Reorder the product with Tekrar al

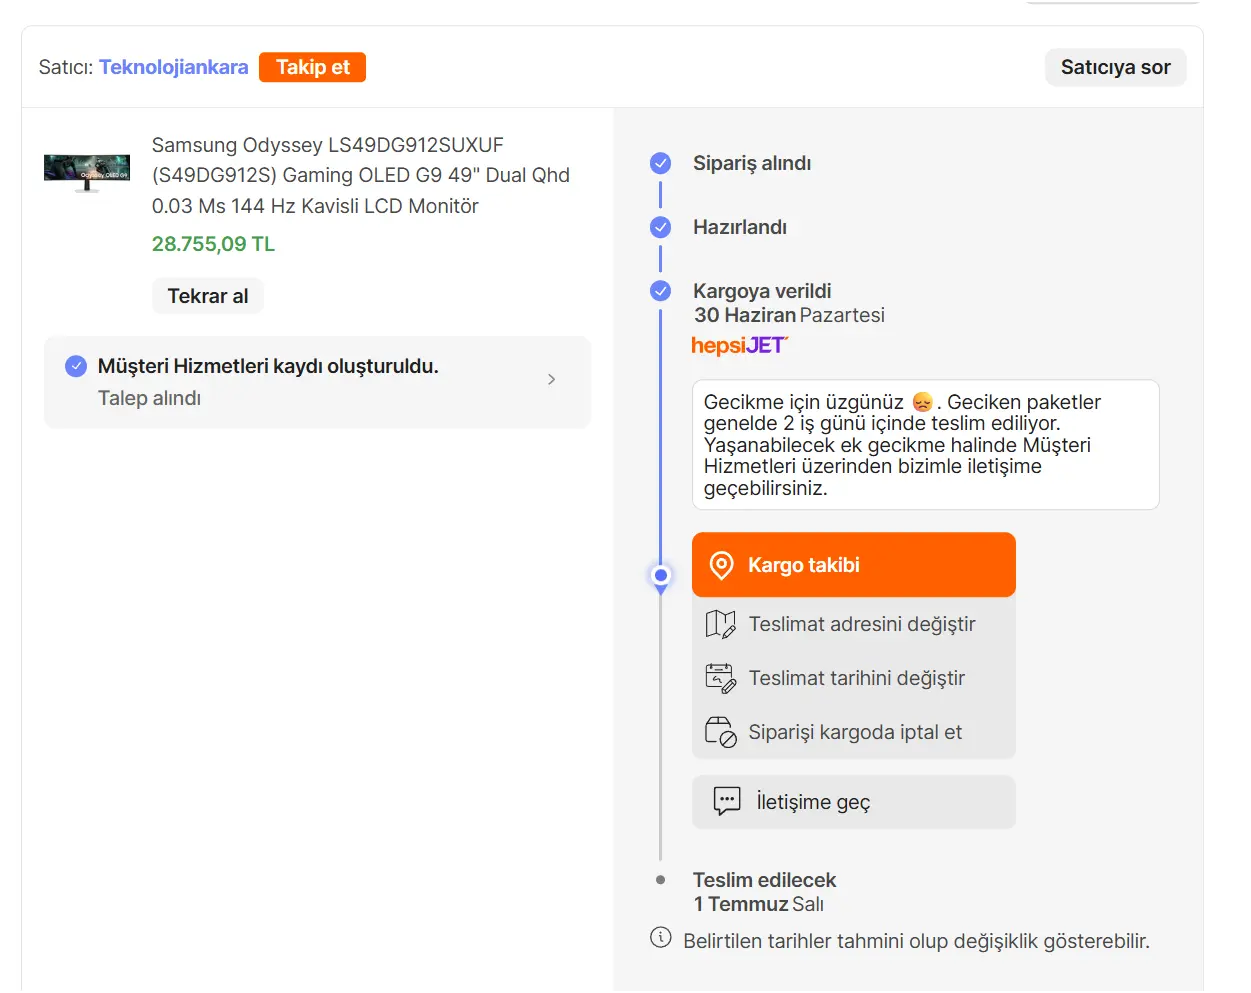point(208,296)
